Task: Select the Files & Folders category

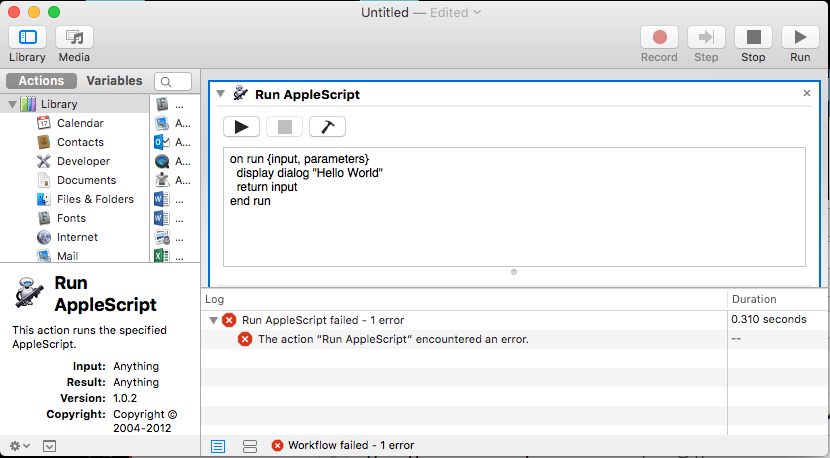Action: point(95,199)
